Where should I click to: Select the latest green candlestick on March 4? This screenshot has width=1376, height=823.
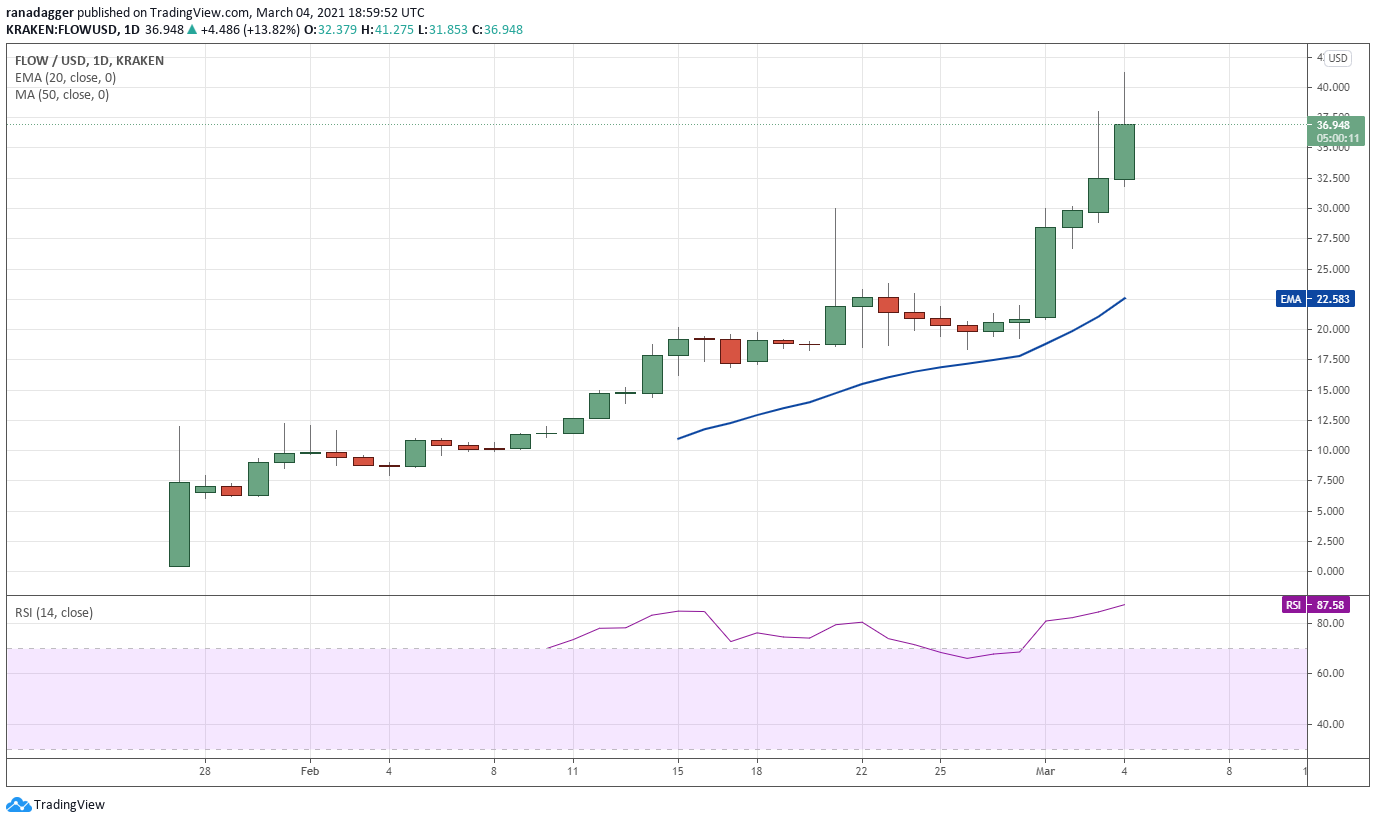[1124, 152]
